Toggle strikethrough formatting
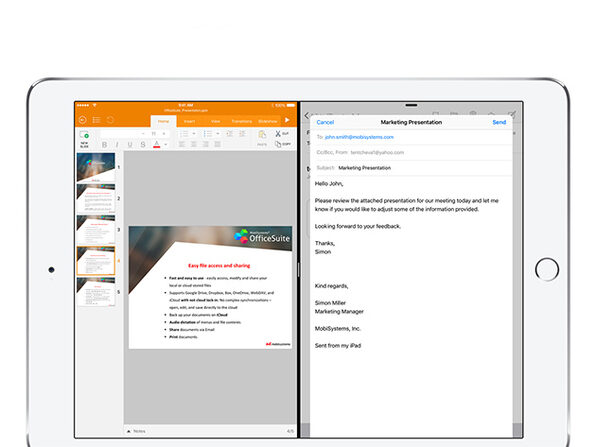This screenshot has width=596, height=447. coord(143,144)
